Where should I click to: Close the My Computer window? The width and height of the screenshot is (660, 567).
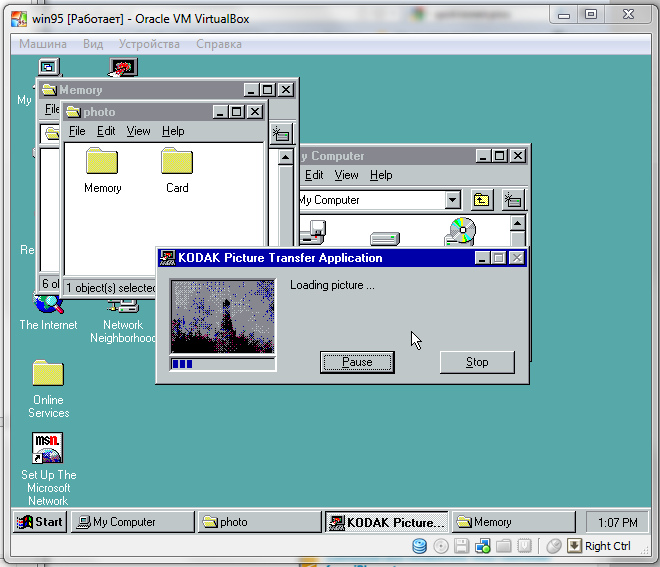point(518,156)
